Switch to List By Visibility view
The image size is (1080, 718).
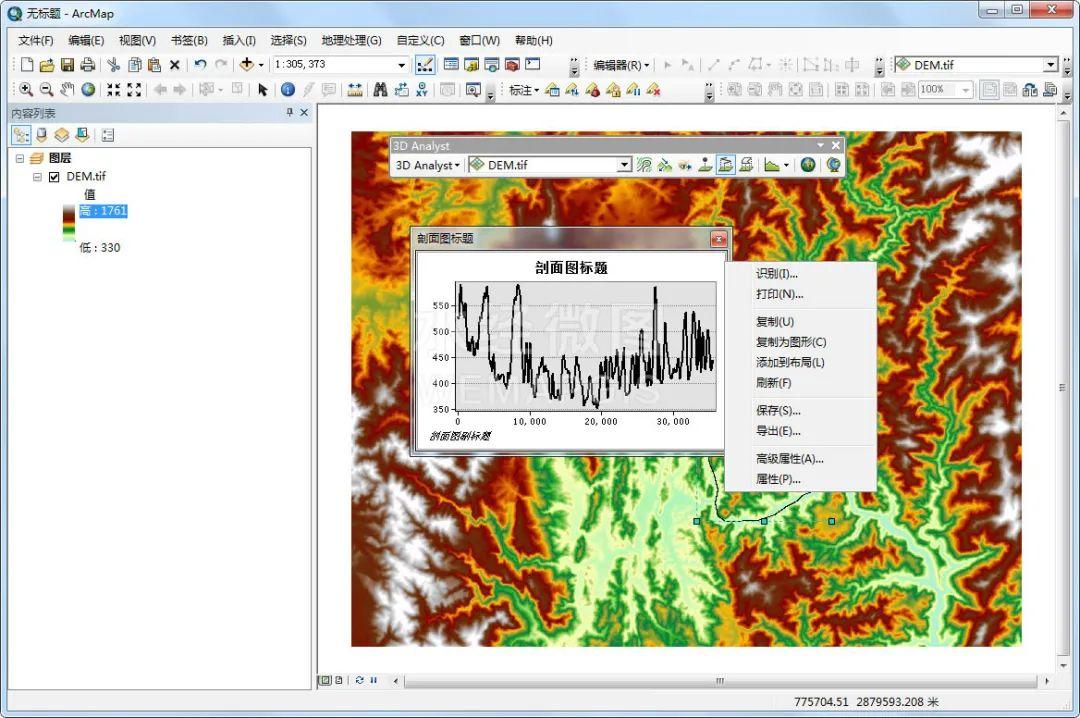click(62, 135)
